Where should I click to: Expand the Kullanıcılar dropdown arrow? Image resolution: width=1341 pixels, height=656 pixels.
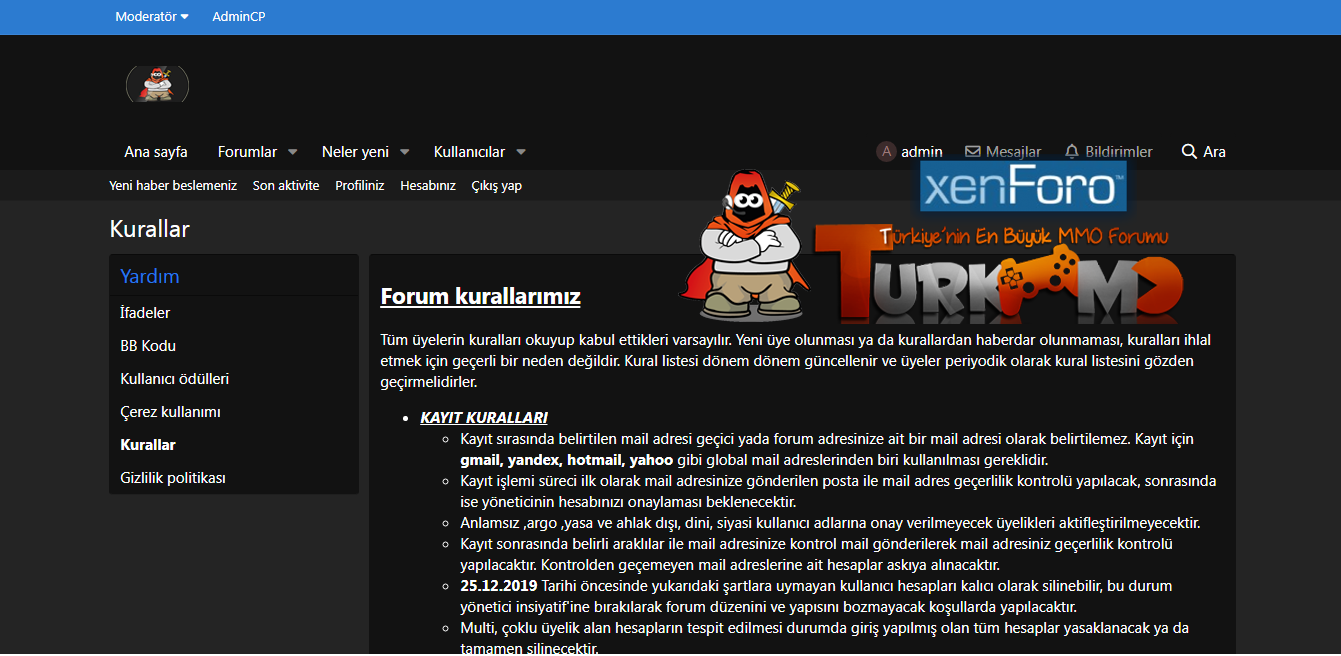(x=521, y=152)
